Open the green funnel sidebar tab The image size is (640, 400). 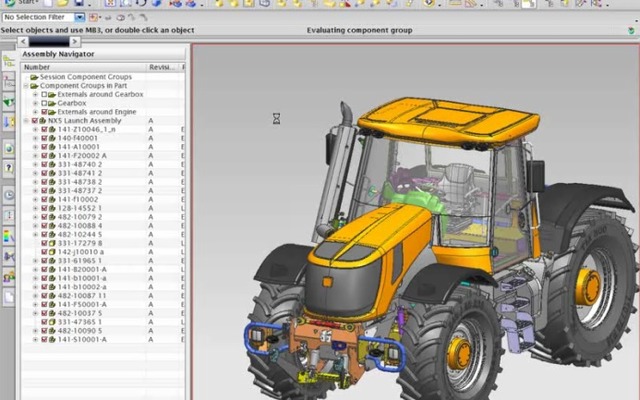[9, 102]
